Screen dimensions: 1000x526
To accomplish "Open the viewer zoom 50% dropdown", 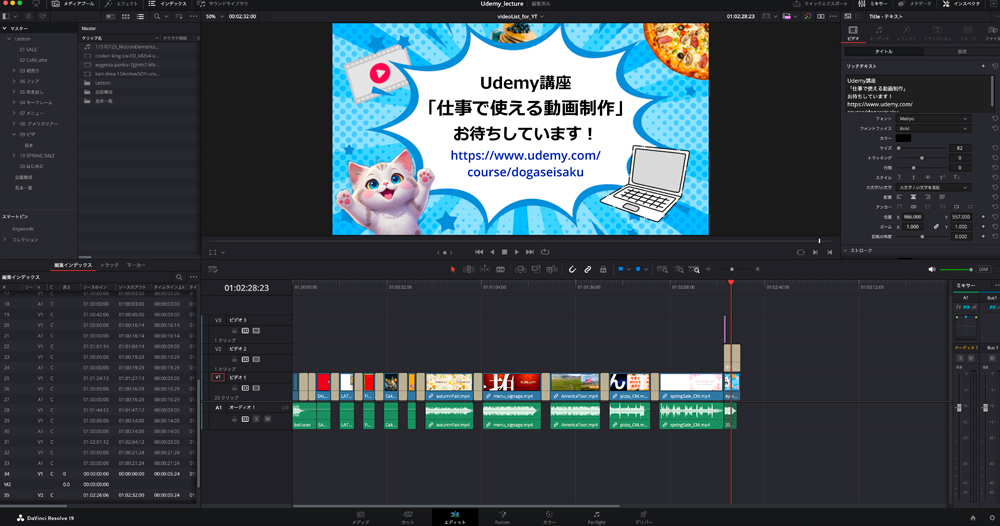I will (213, 17).
